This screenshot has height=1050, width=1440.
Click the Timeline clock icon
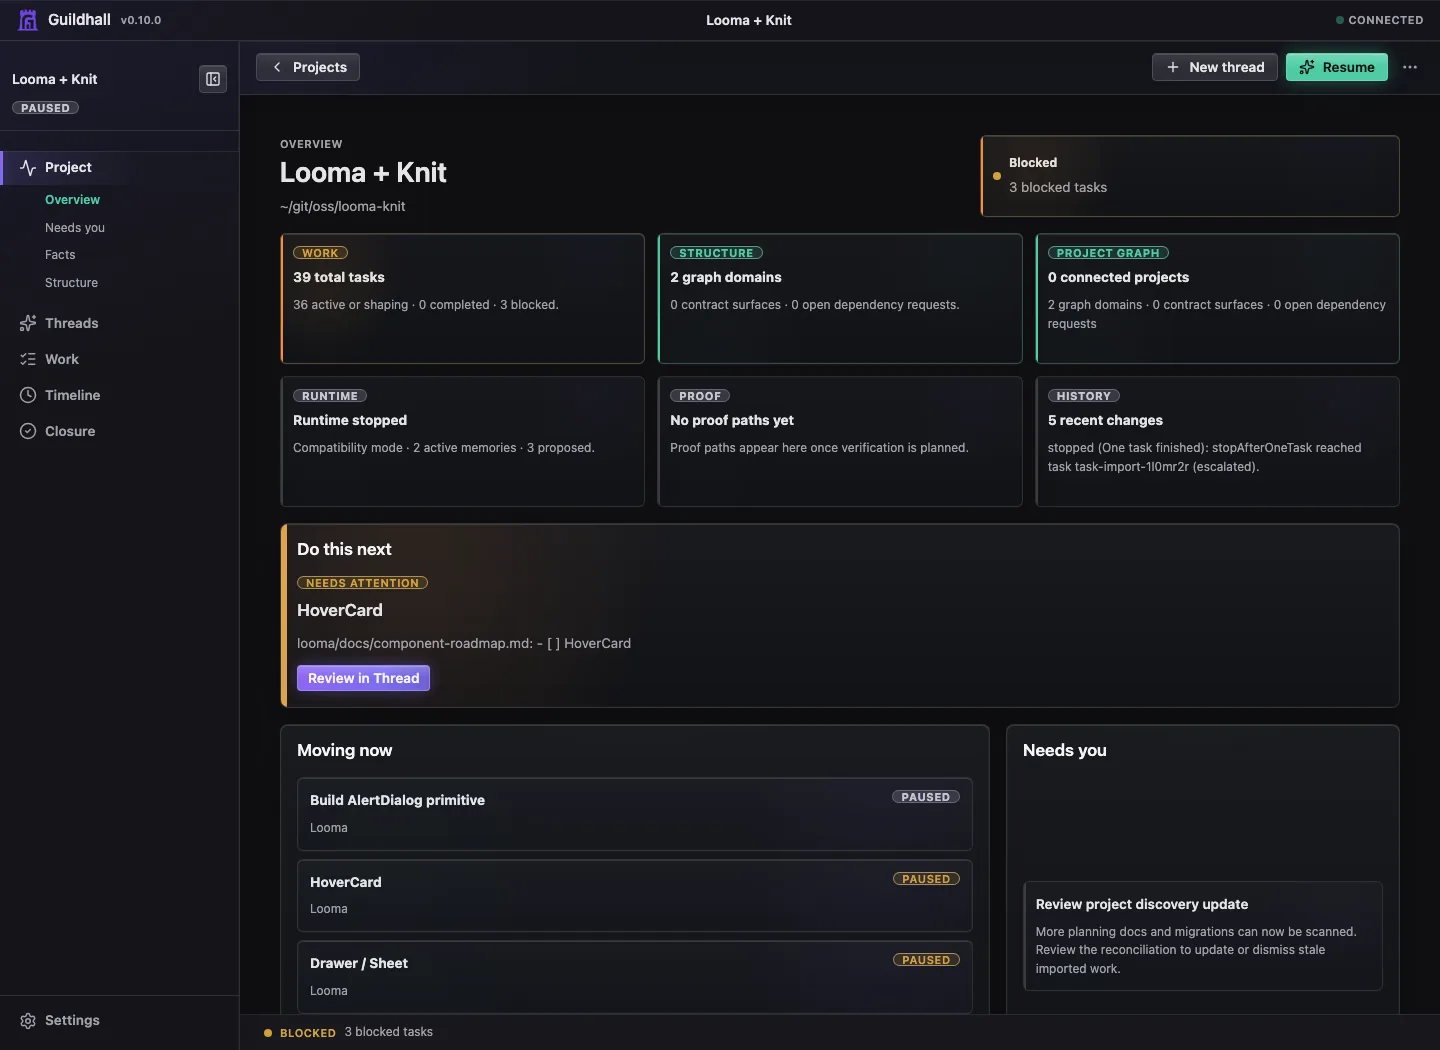pos(28,395)
